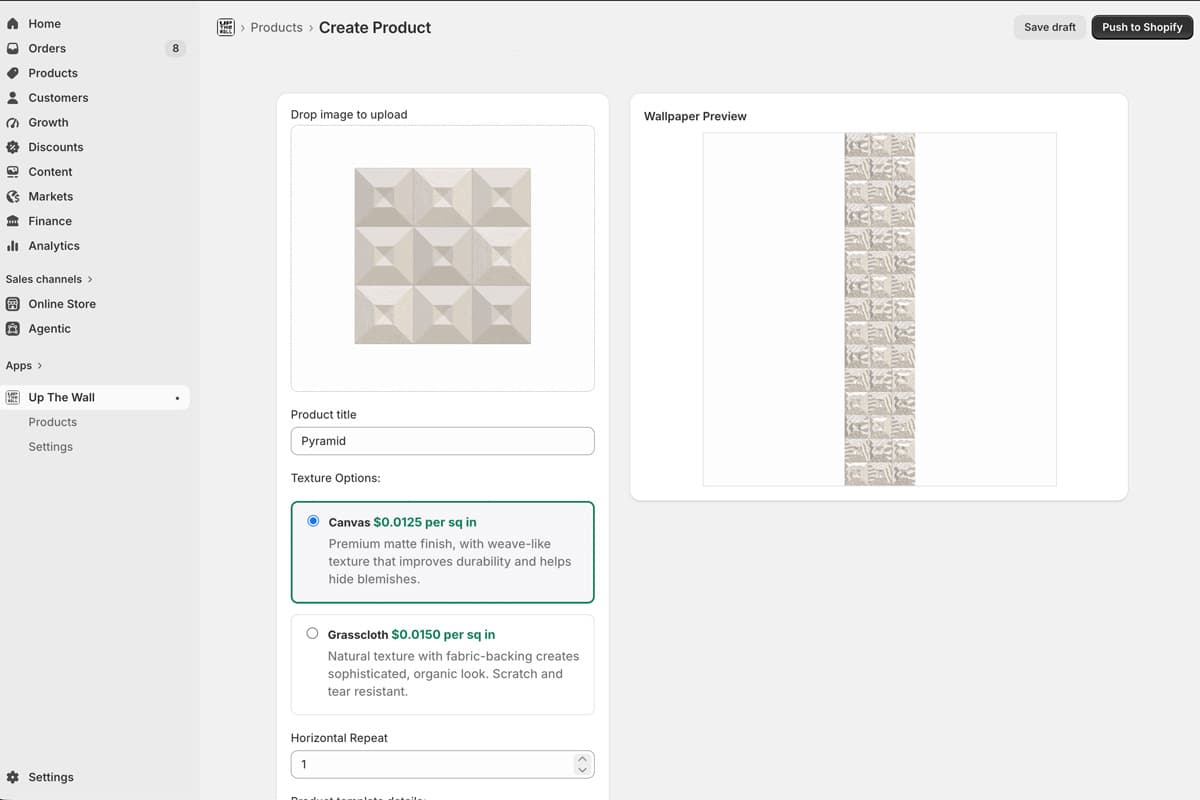This screenshot has width=1200, height=800.
Task: Click the bottom Settings gear icon
Action: click(13, 777)
